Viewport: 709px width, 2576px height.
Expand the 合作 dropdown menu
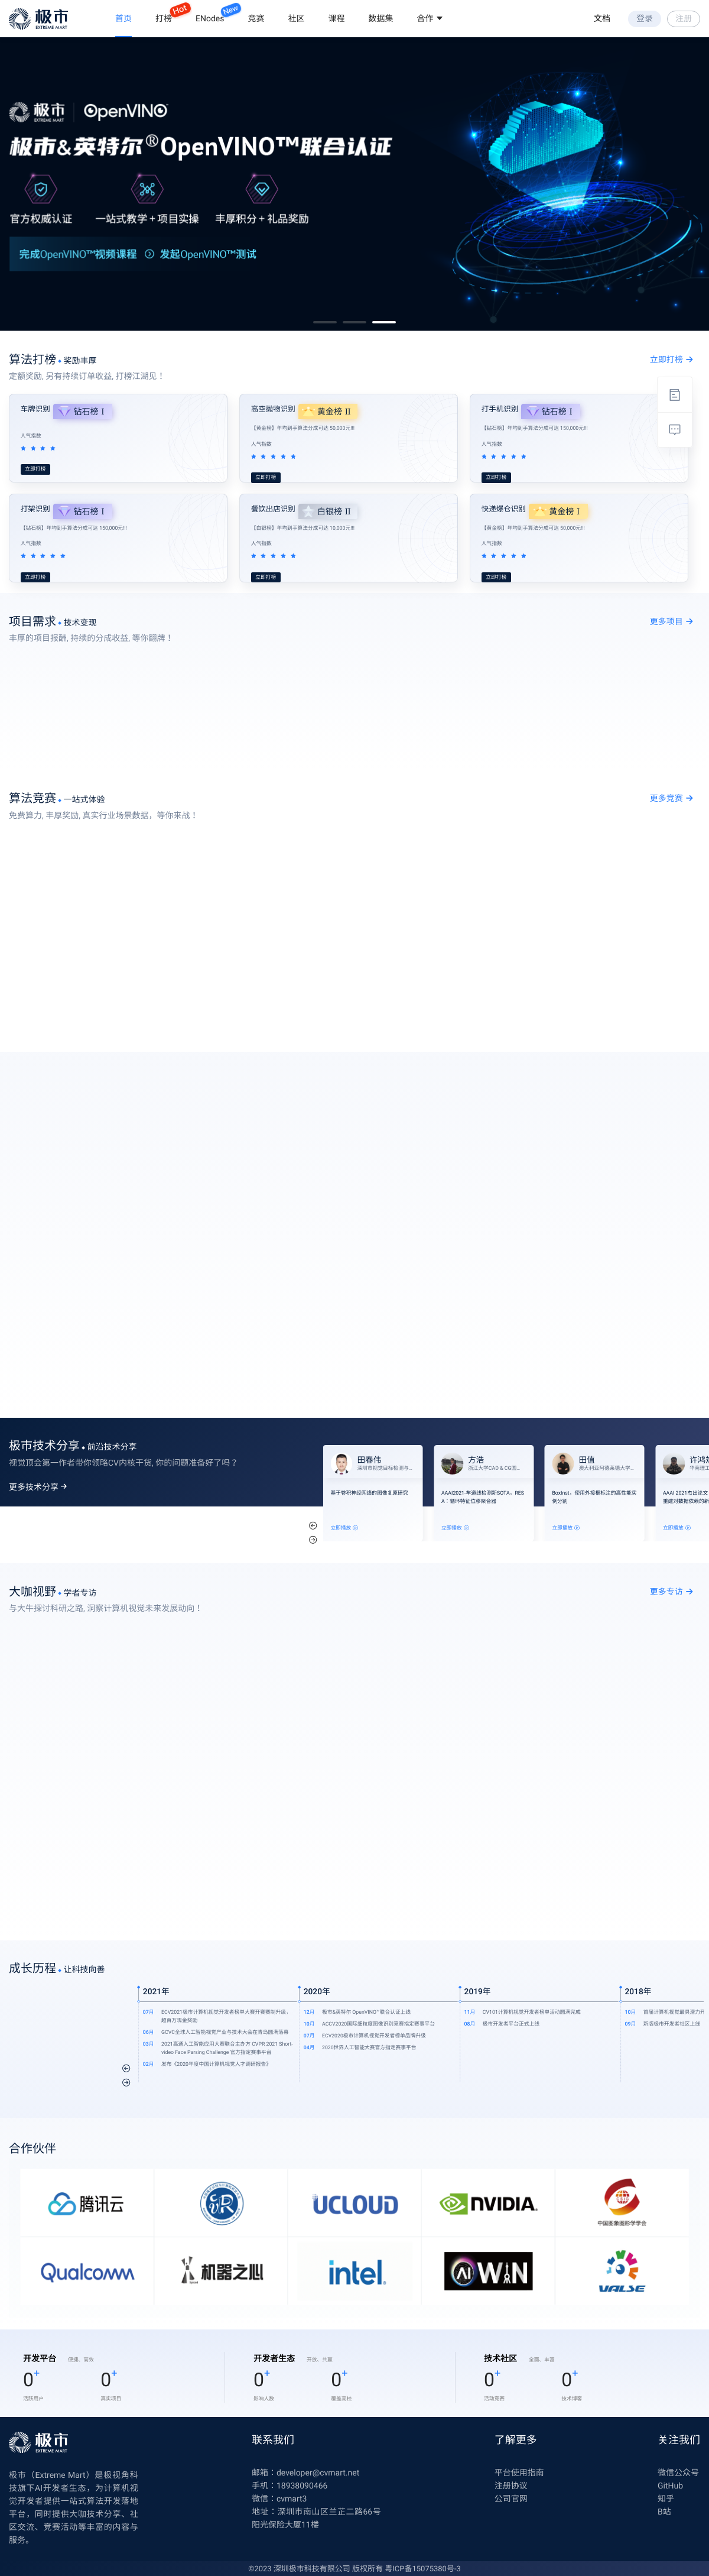coord(429,18)
